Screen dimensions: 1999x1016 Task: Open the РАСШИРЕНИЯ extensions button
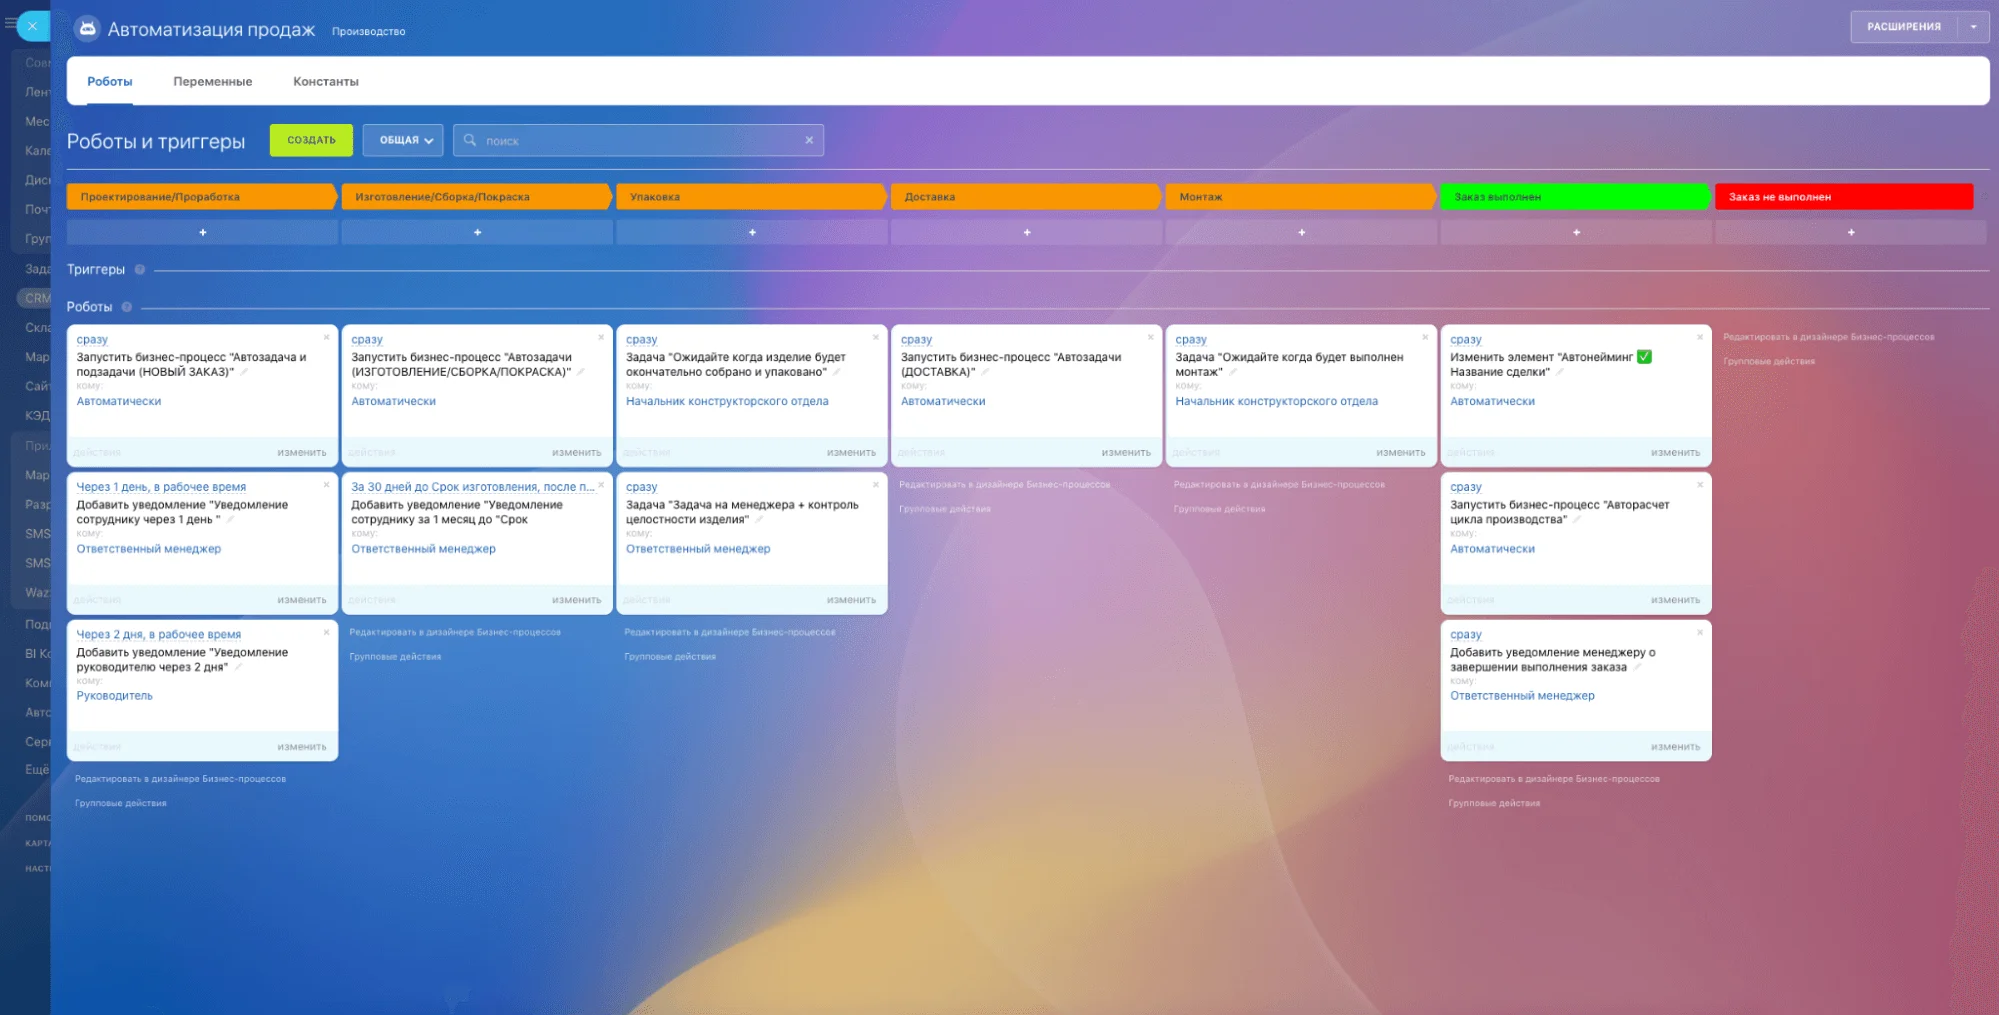click(1904, 27)
